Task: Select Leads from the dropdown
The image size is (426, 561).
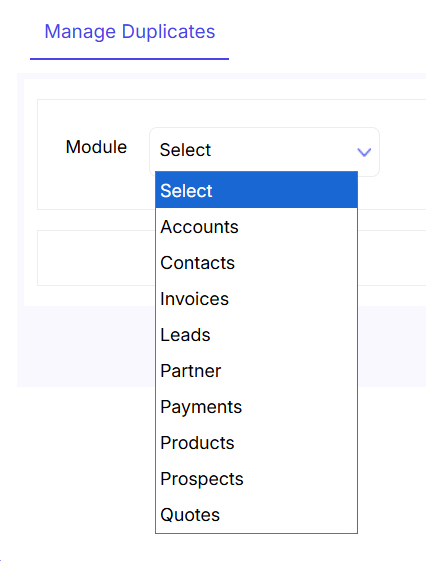Action: (x=256, y=335)
